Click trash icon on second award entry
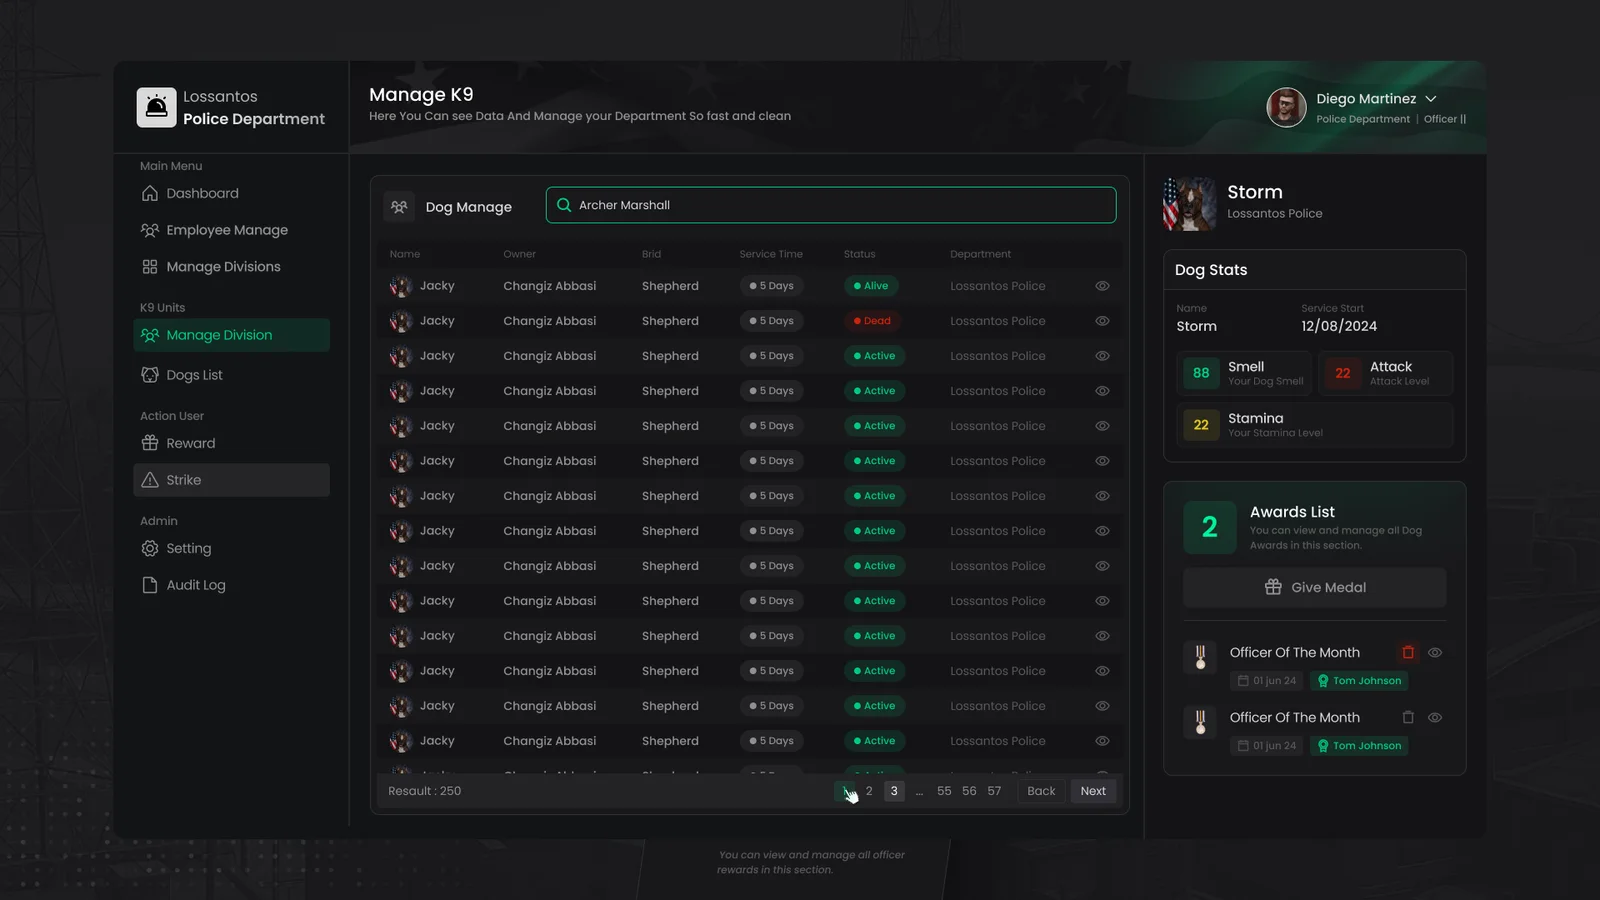1600x900 pixels. pyautogui.click(x=1408, y=718)
